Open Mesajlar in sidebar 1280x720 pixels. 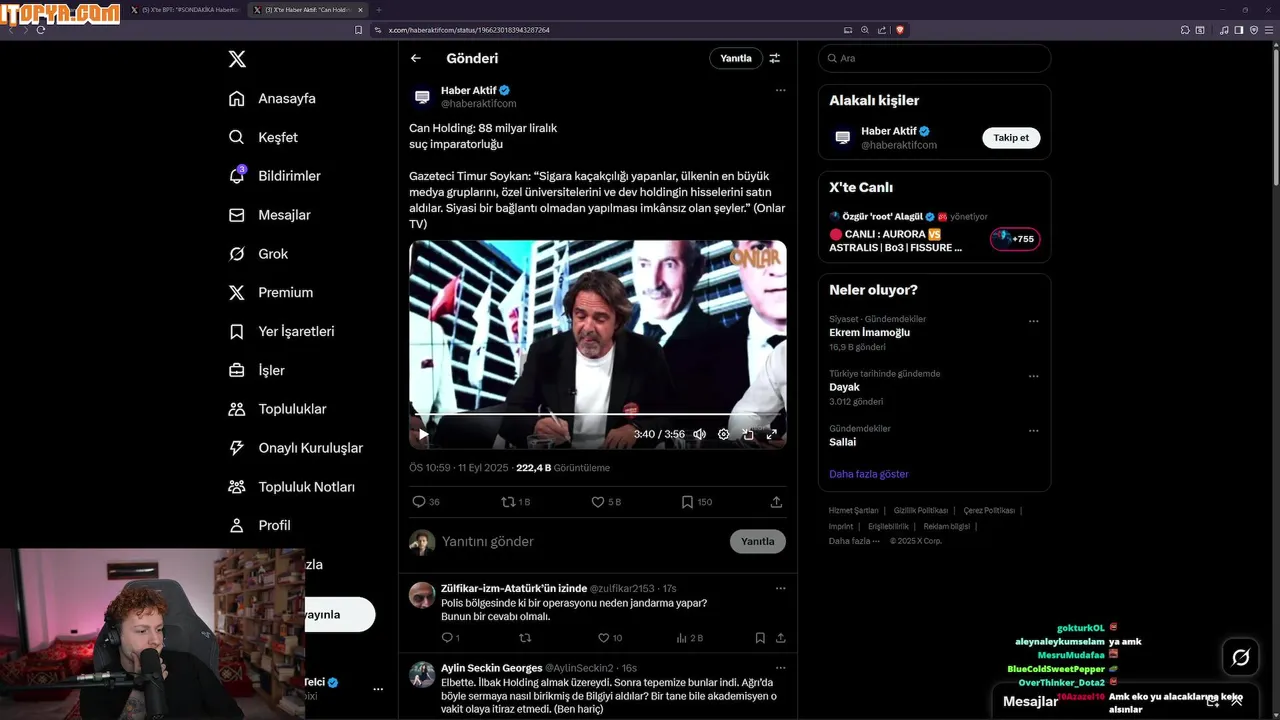269,215
